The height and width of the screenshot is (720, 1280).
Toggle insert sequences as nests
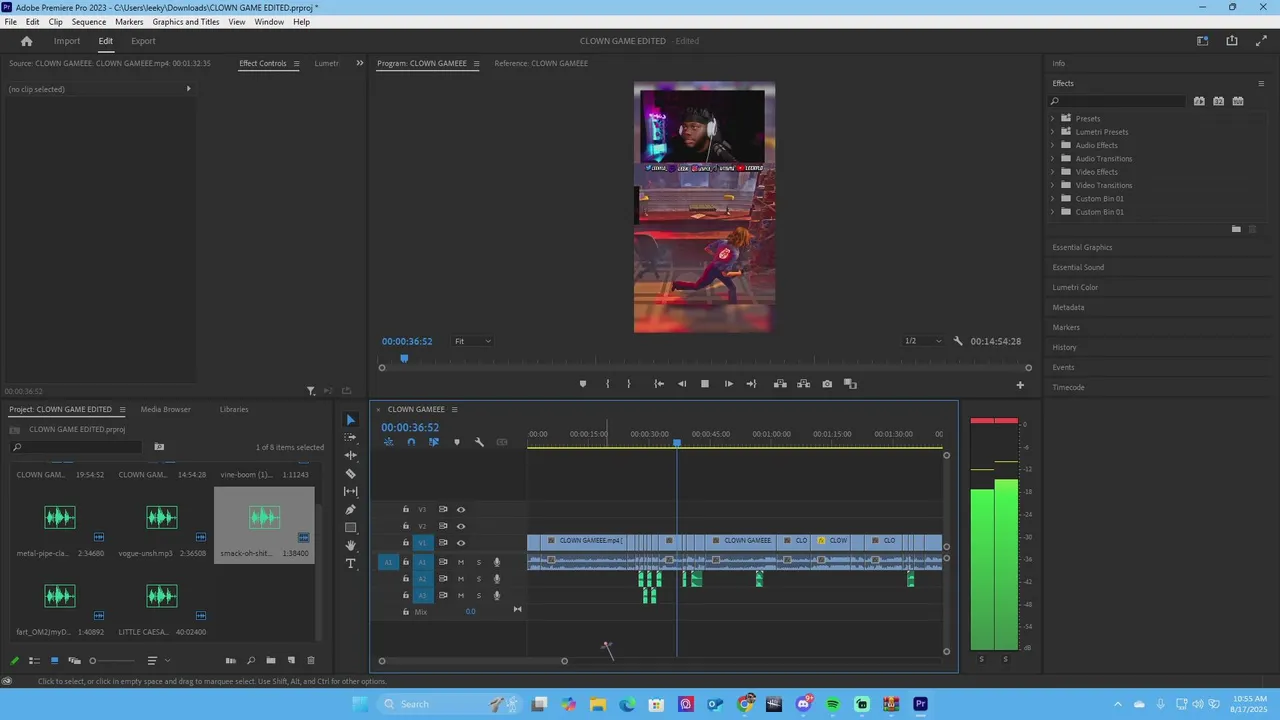point(388,442)
